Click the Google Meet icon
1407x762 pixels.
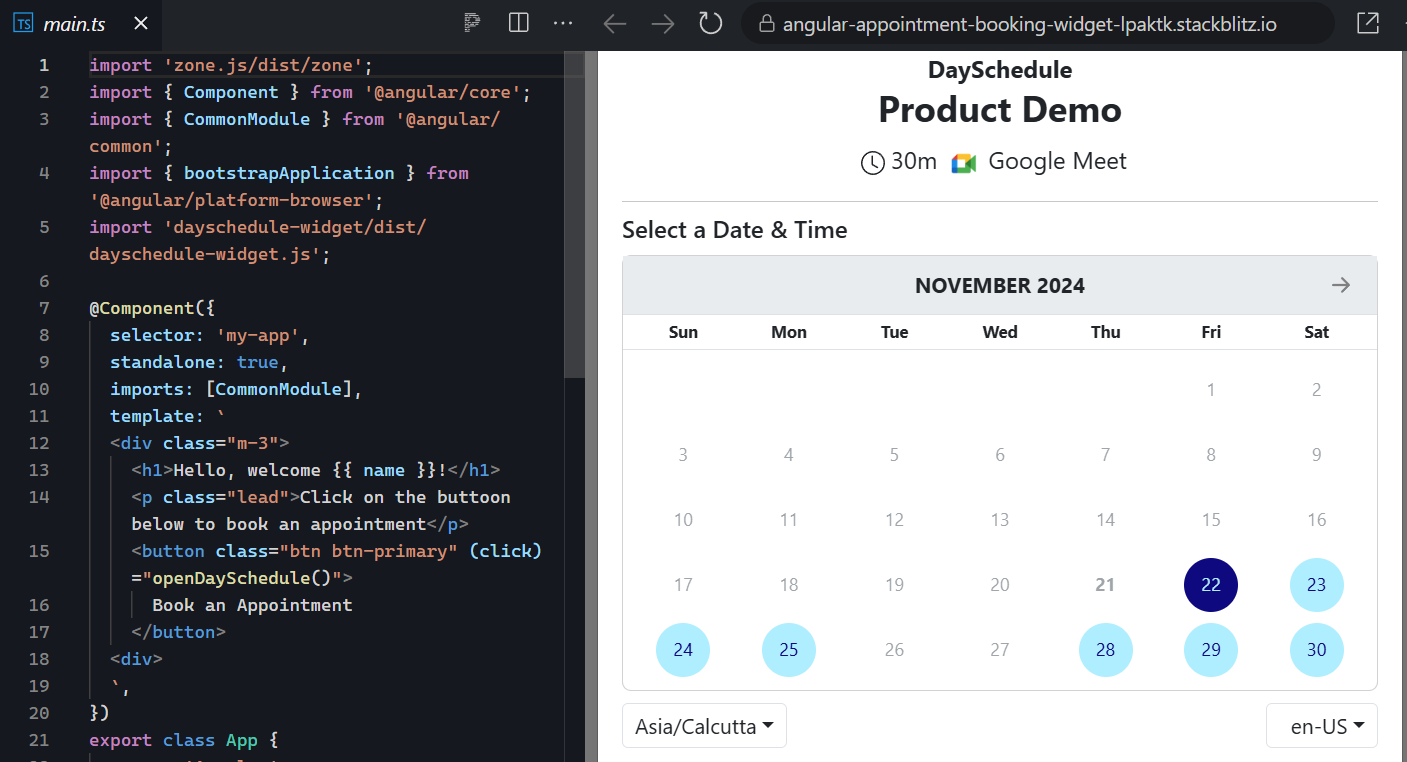tap(963, 162)
